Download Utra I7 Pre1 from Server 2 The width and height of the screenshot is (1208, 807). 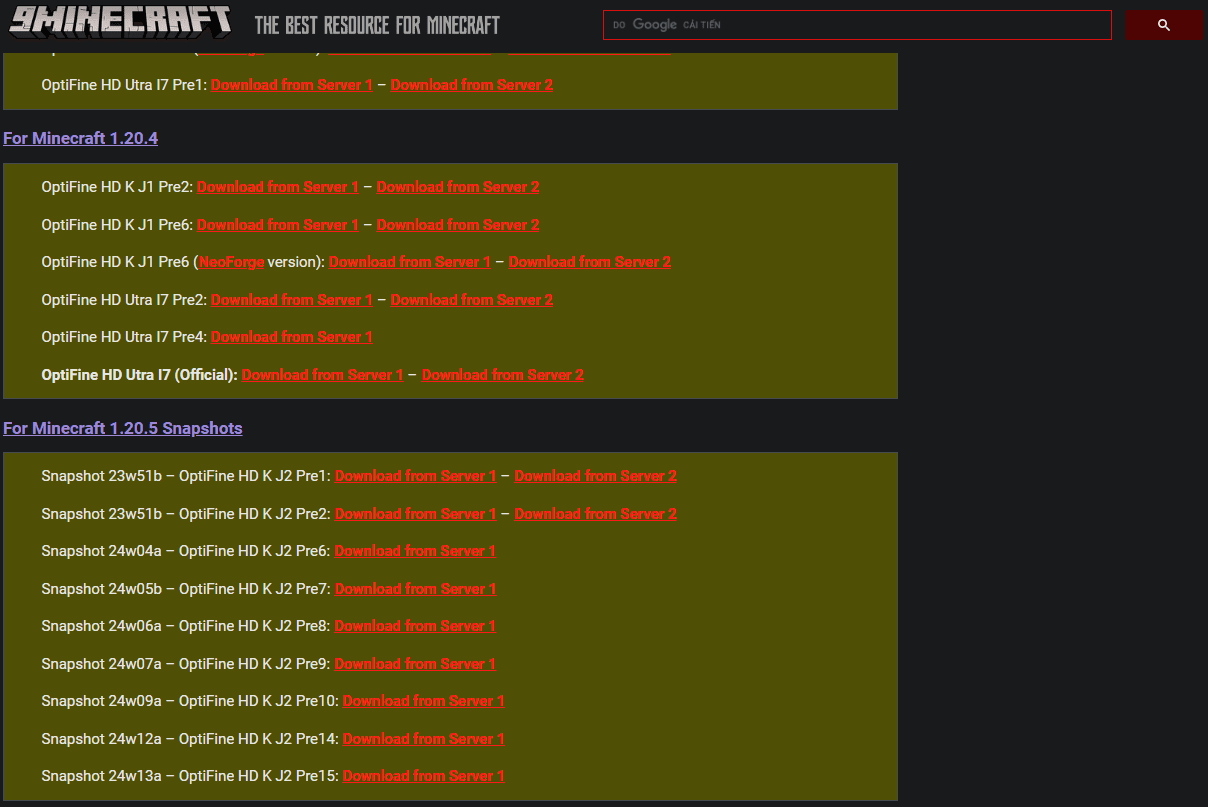(472, 85)
